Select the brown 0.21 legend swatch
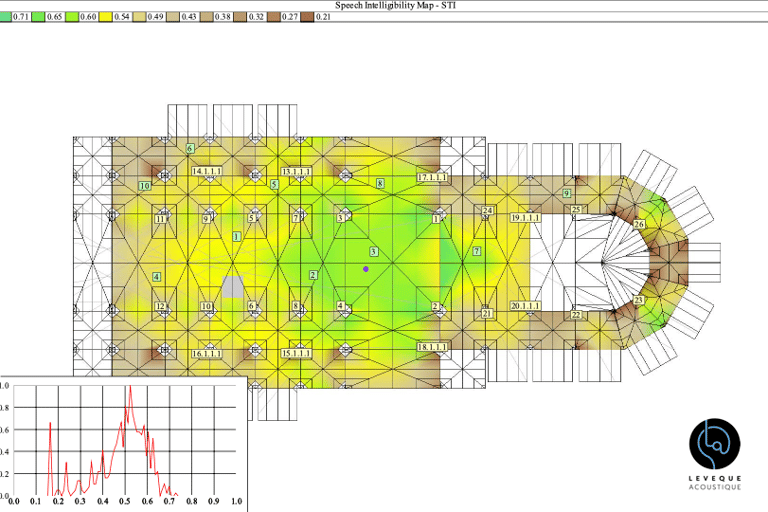Image resolution: width=768 pixels, height=512 pixels. coord(307,17)
